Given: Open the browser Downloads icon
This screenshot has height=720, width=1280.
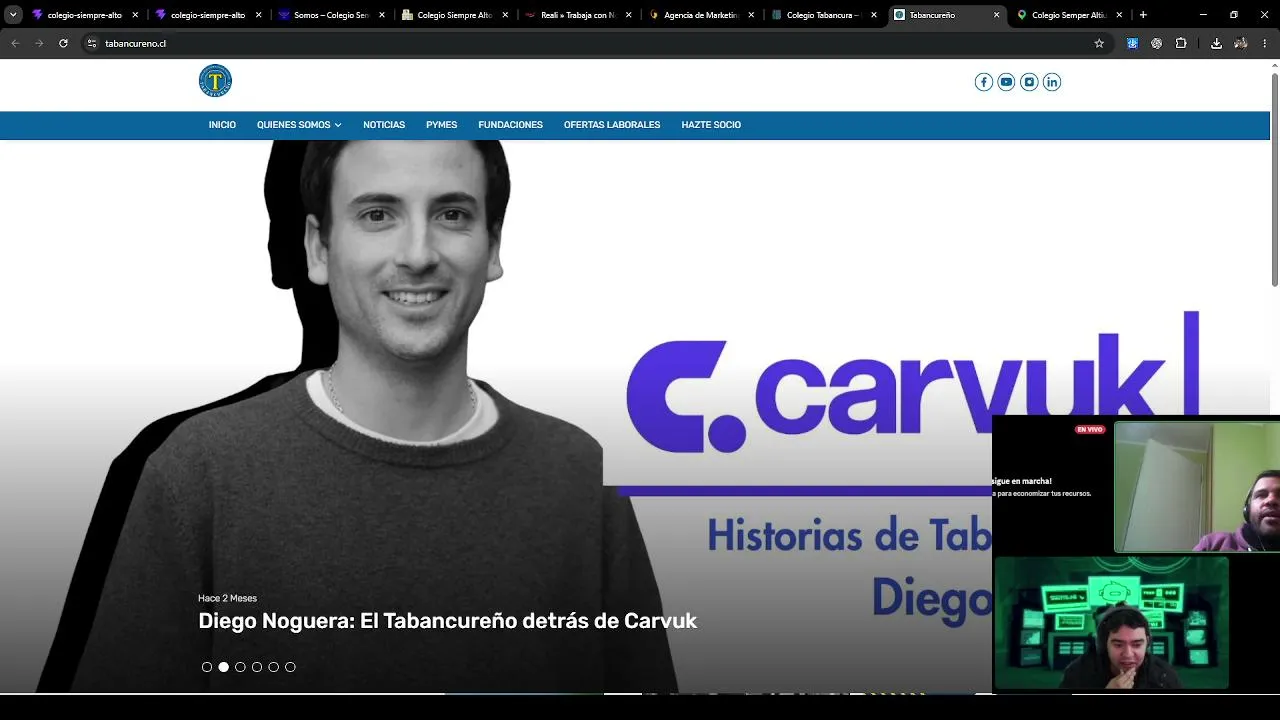Looking at the screenshot, I should tap(1216, 43).
